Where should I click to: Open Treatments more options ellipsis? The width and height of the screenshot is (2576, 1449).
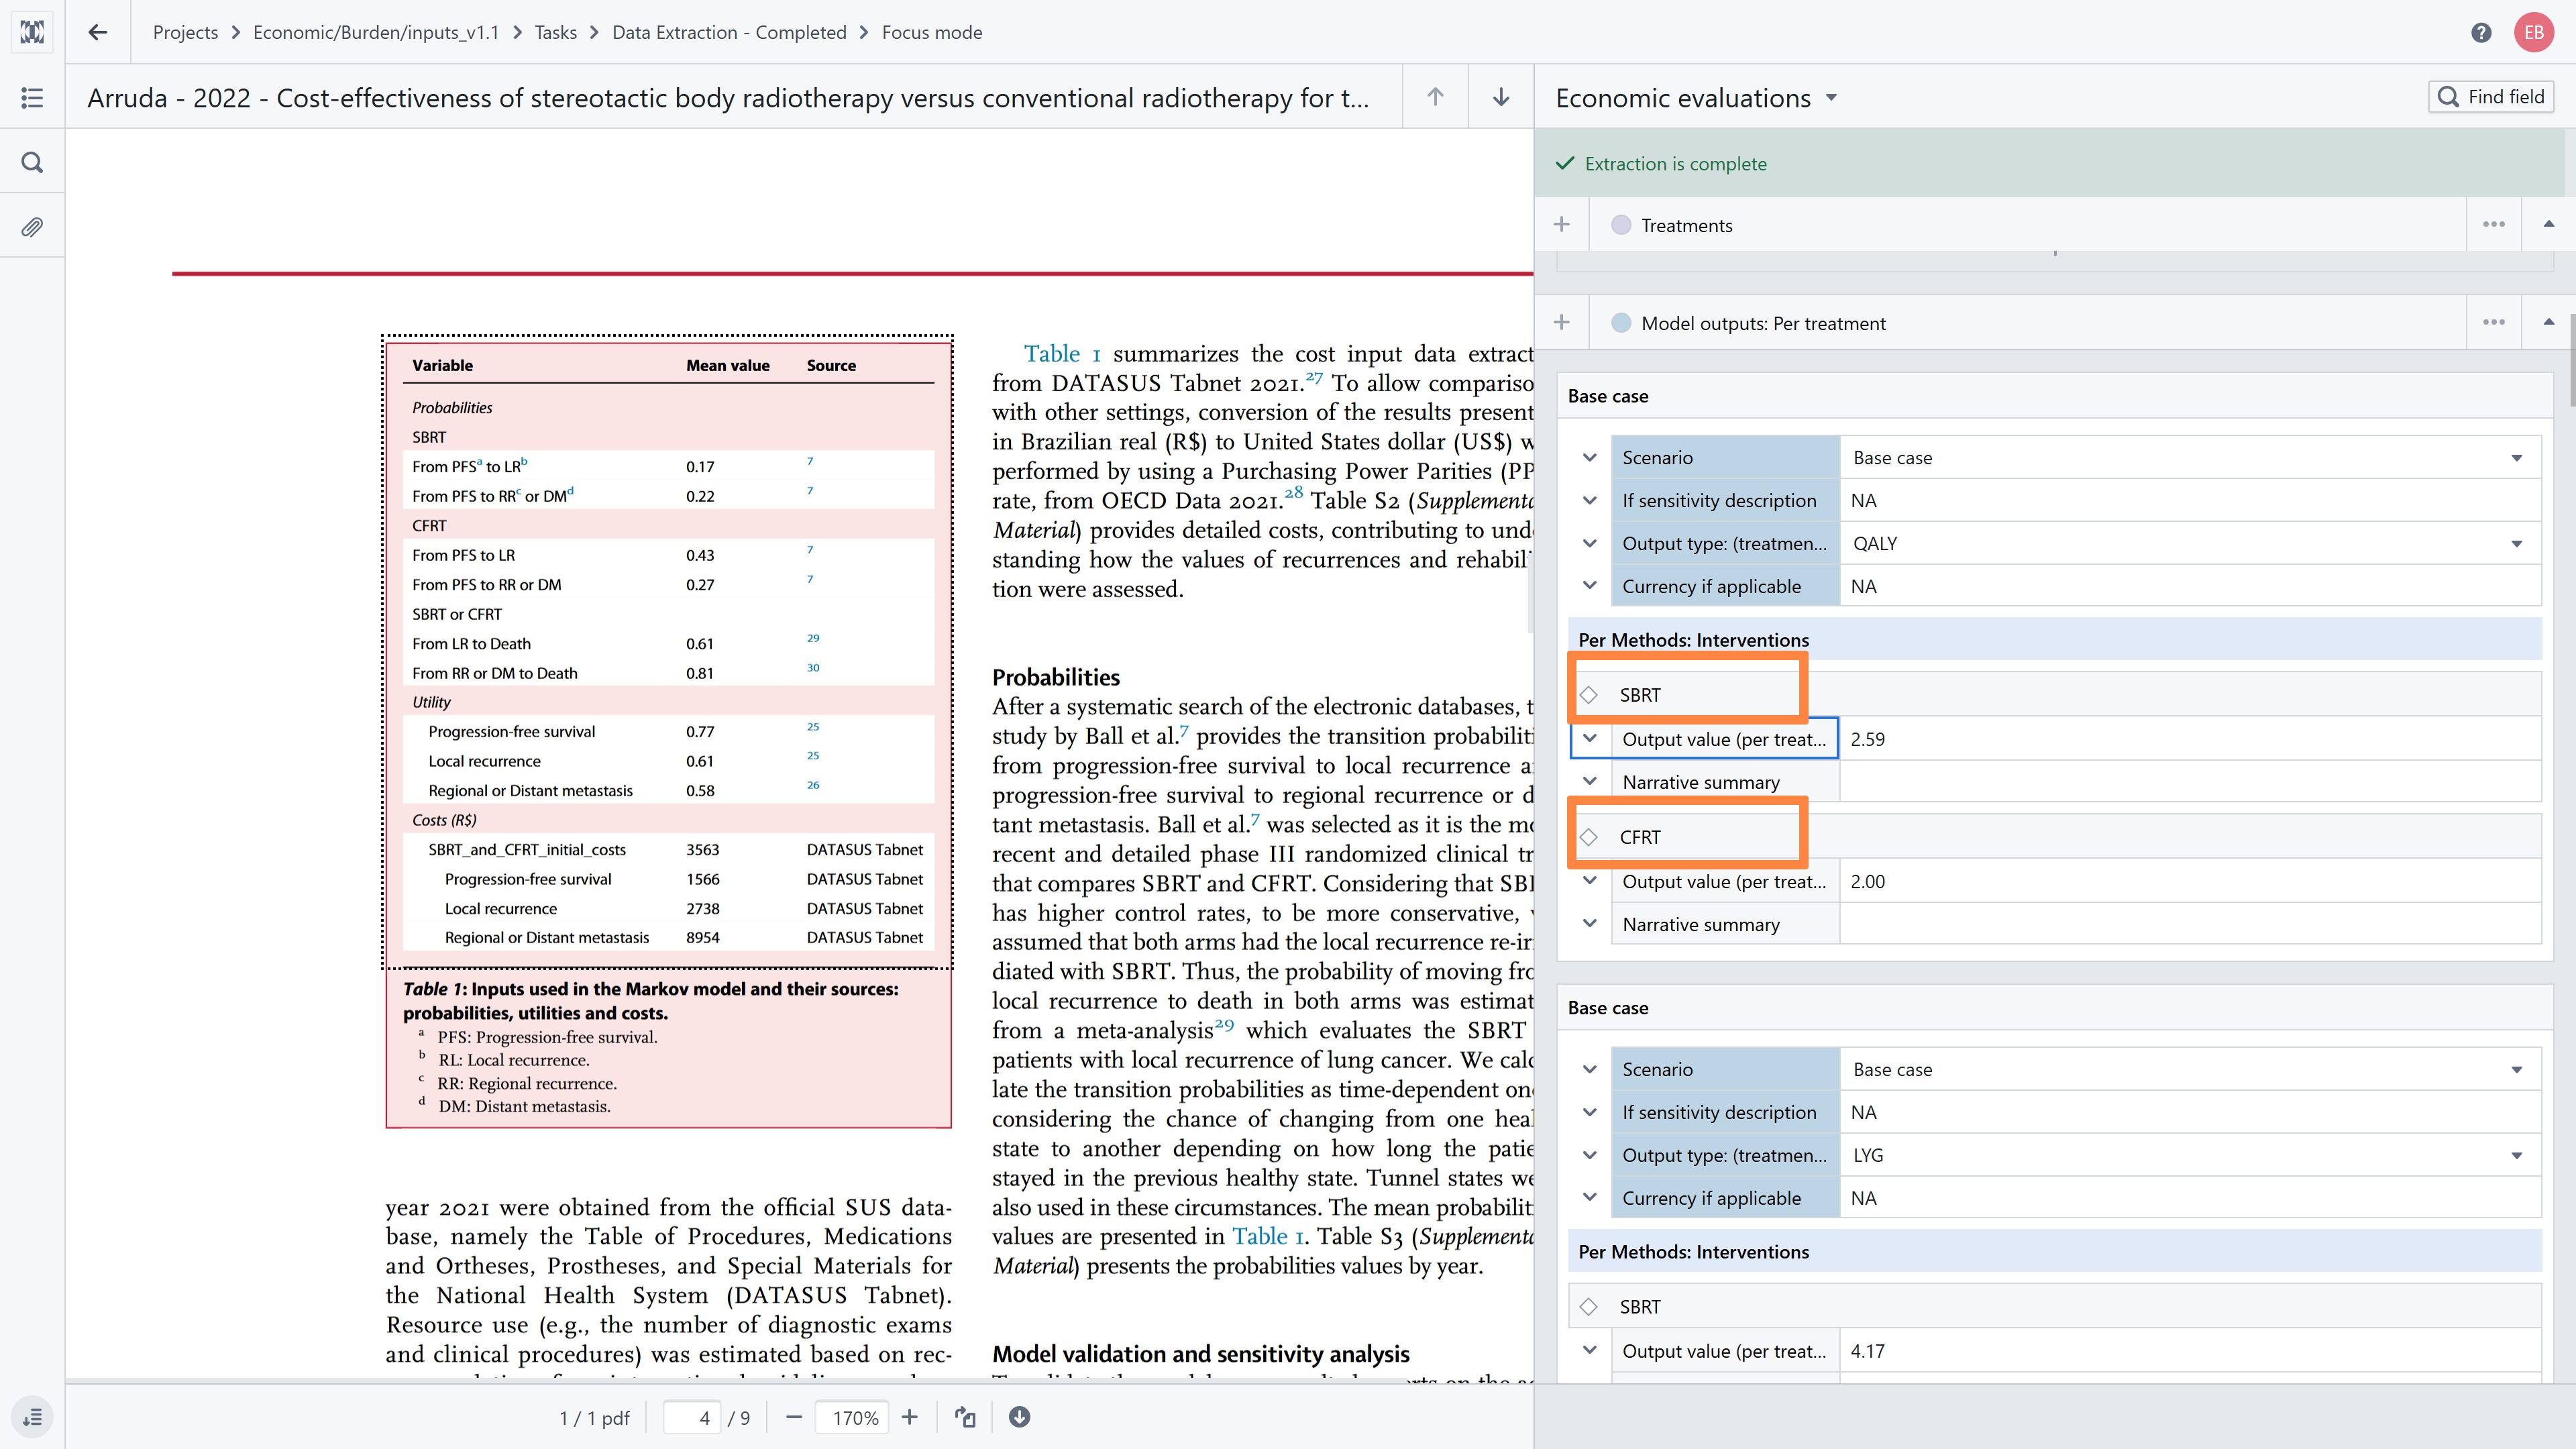2494,225
